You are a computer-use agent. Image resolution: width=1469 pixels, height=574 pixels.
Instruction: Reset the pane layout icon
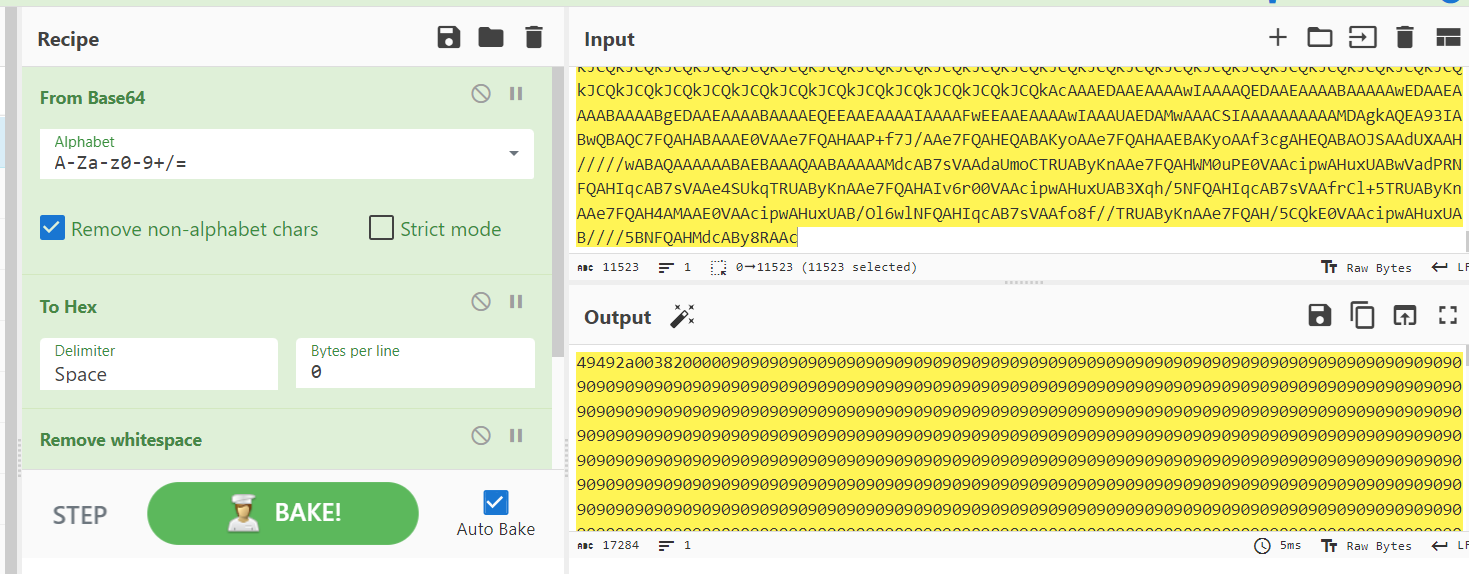coord(1448,38)
